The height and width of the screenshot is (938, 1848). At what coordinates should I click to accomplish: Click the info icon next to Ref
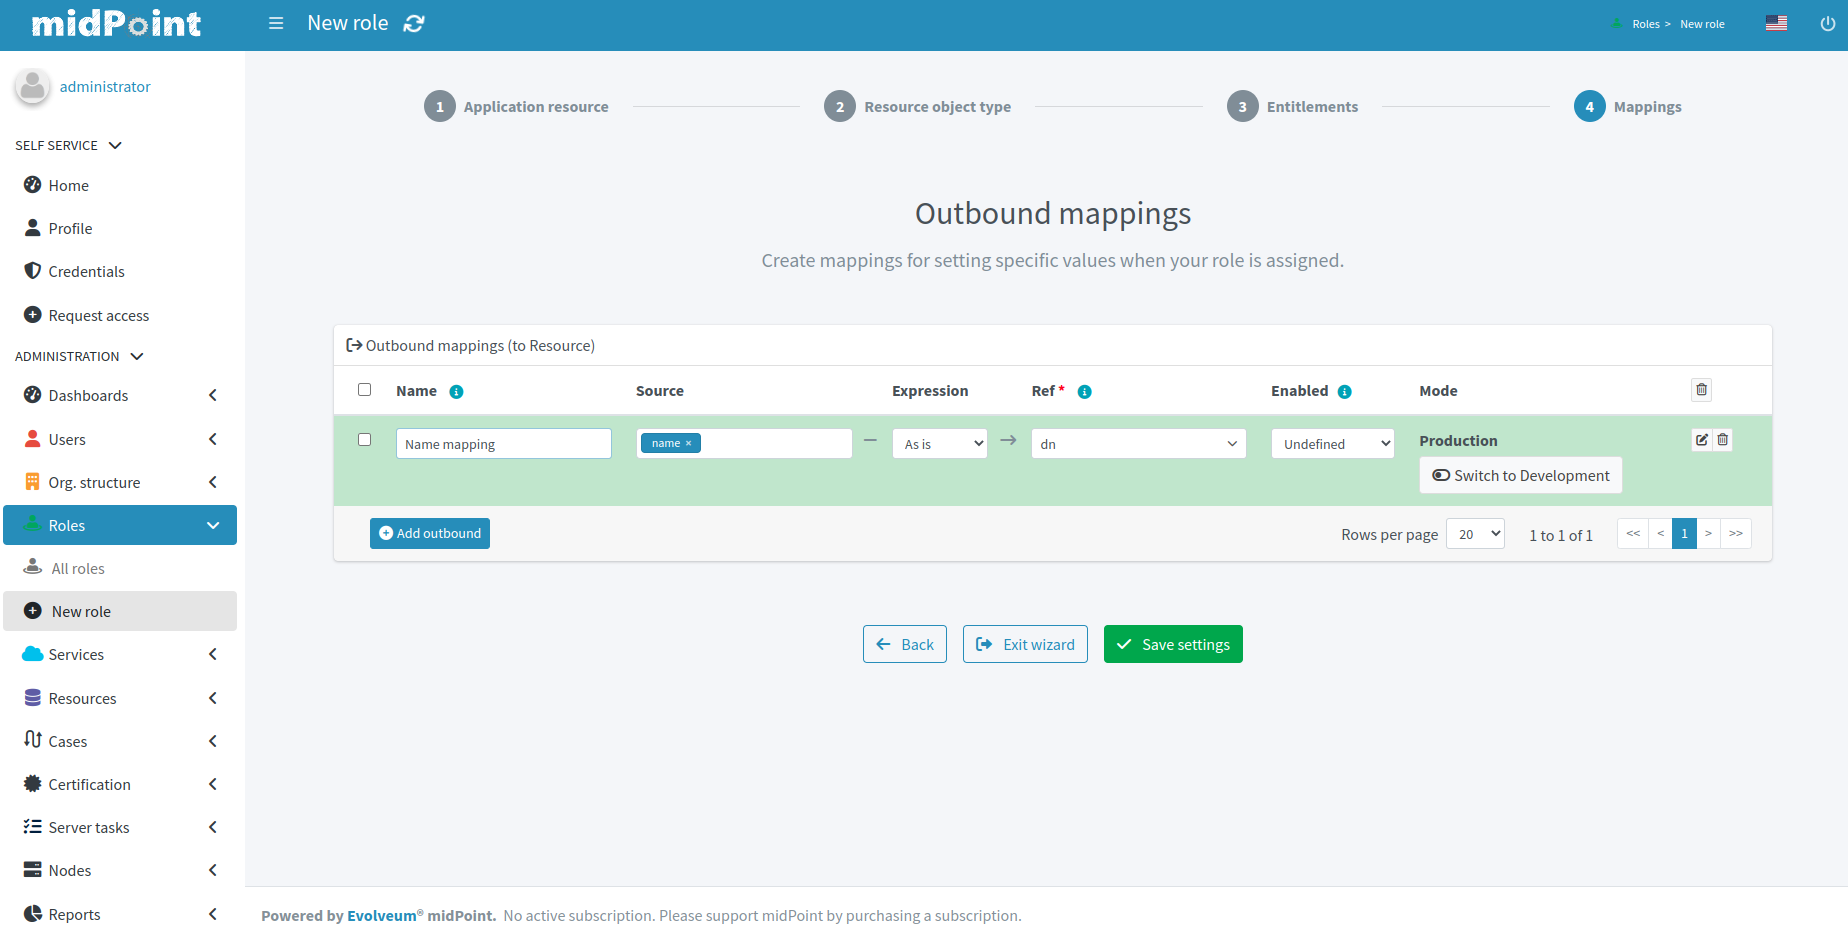(1084, 392)
